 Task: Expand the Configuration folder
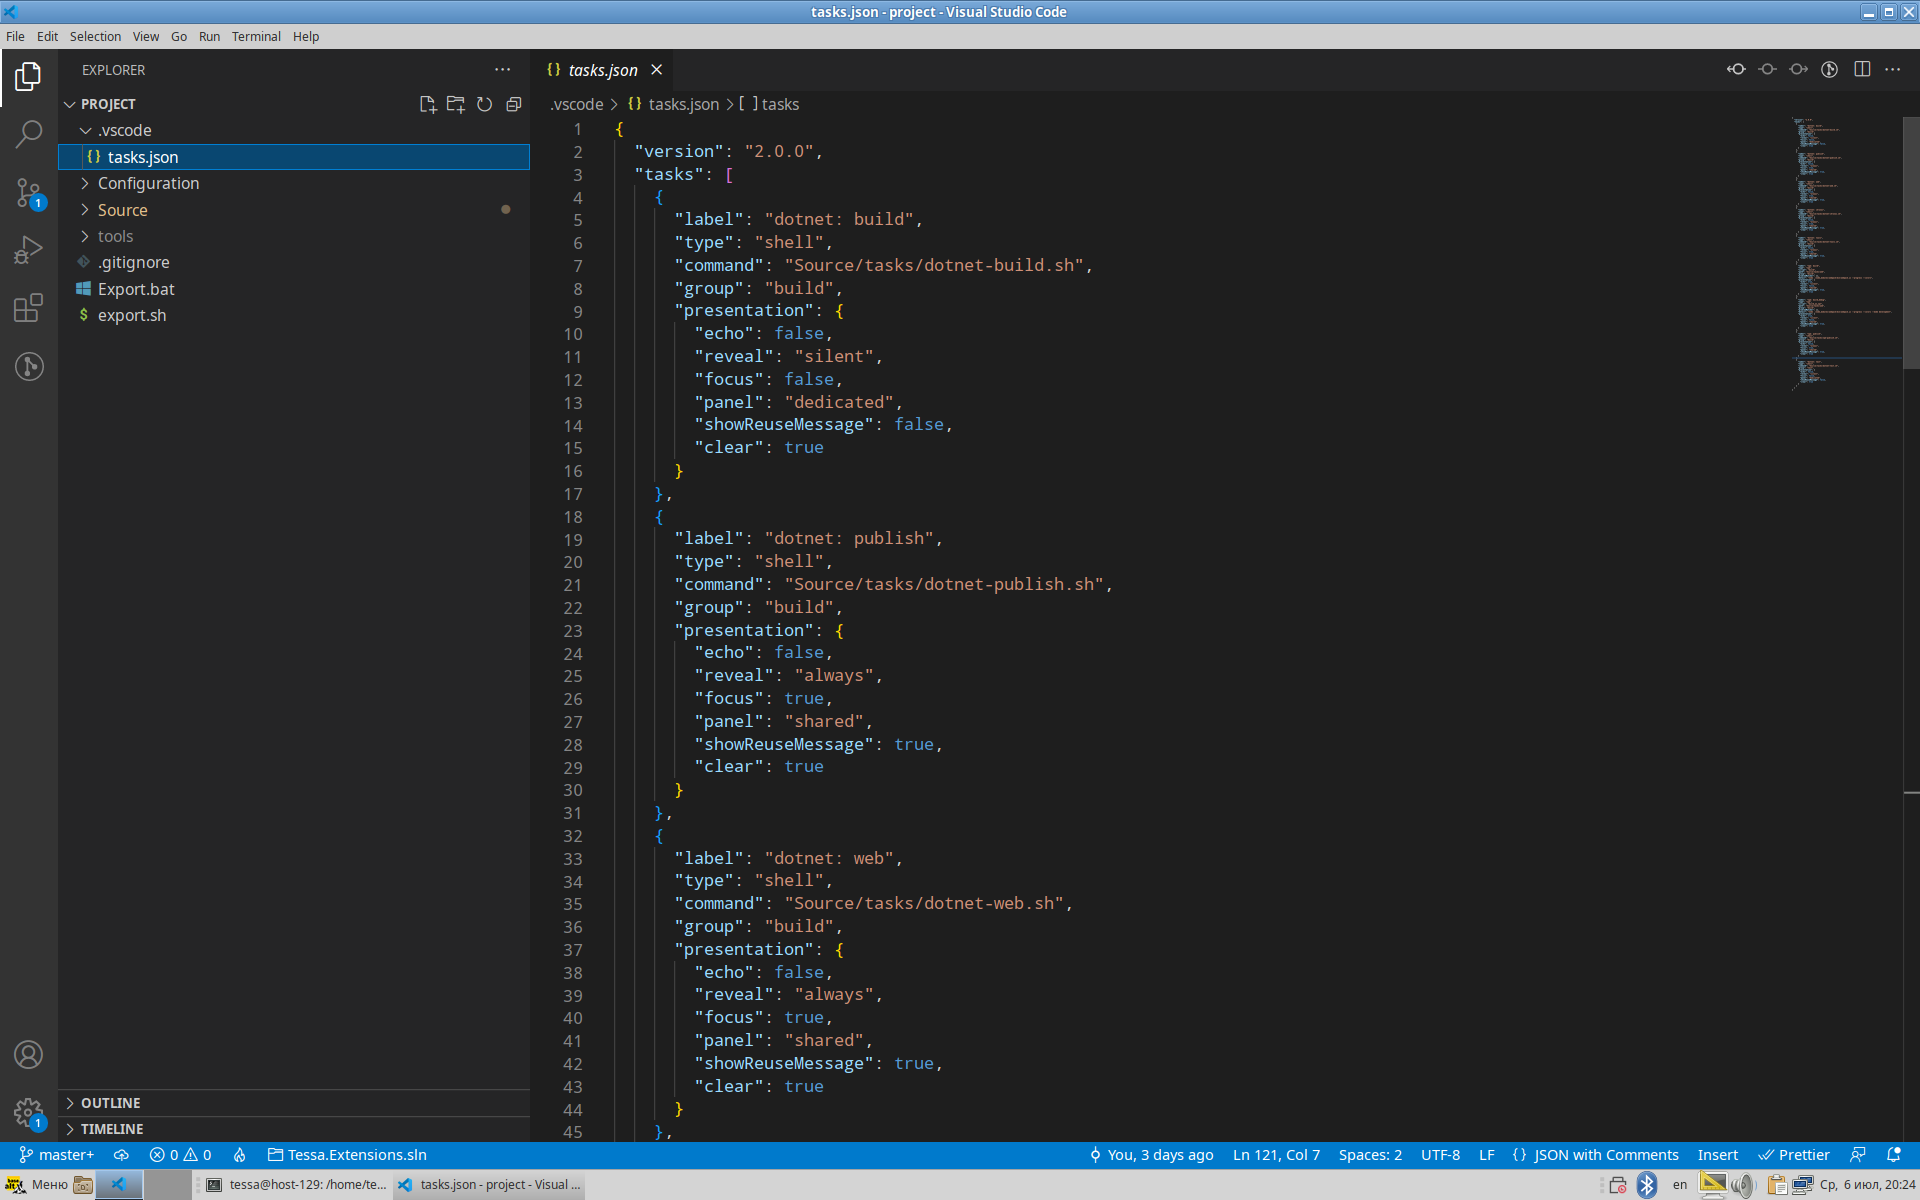pyautogui.click(x=148, y=183)
